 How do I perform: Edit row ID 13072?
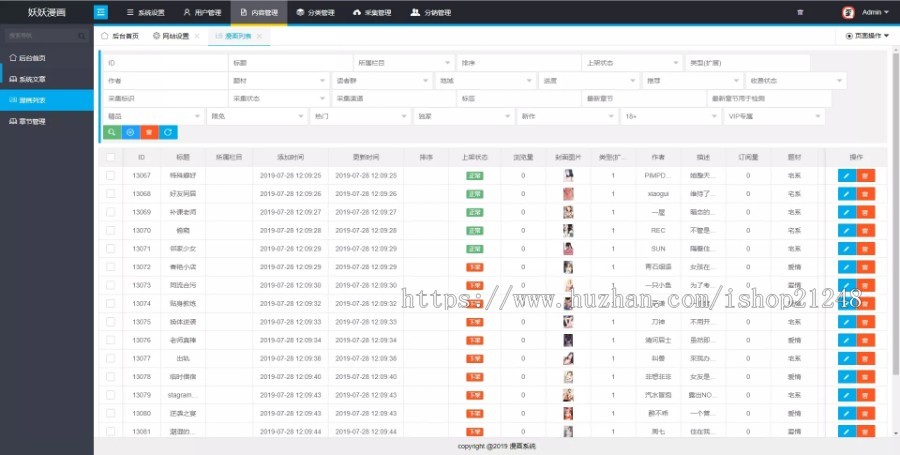(x=847, y=267)
